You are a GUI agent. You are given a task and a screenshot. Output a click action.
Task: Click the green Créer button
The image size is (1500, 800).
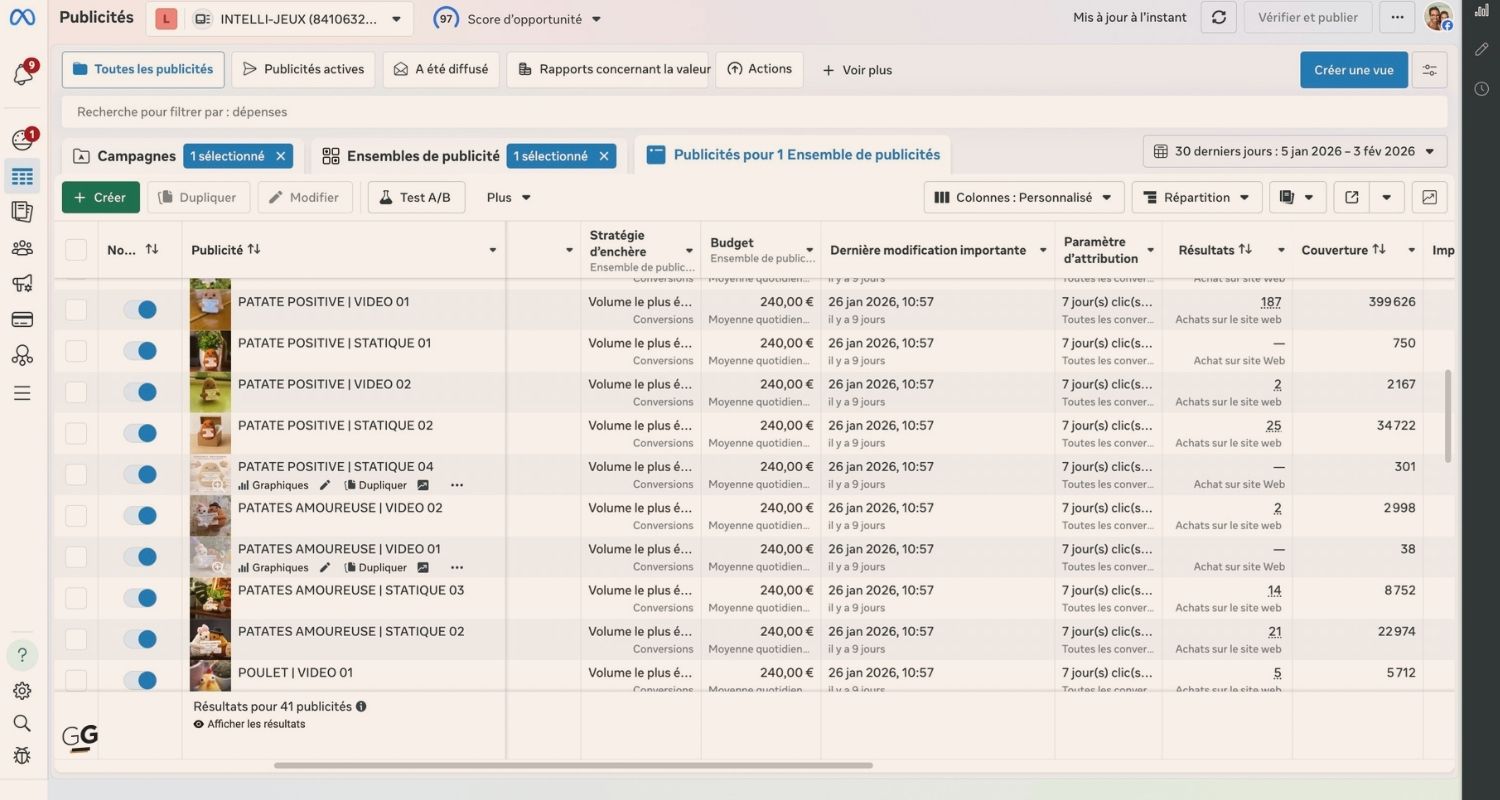pos(100,197)
